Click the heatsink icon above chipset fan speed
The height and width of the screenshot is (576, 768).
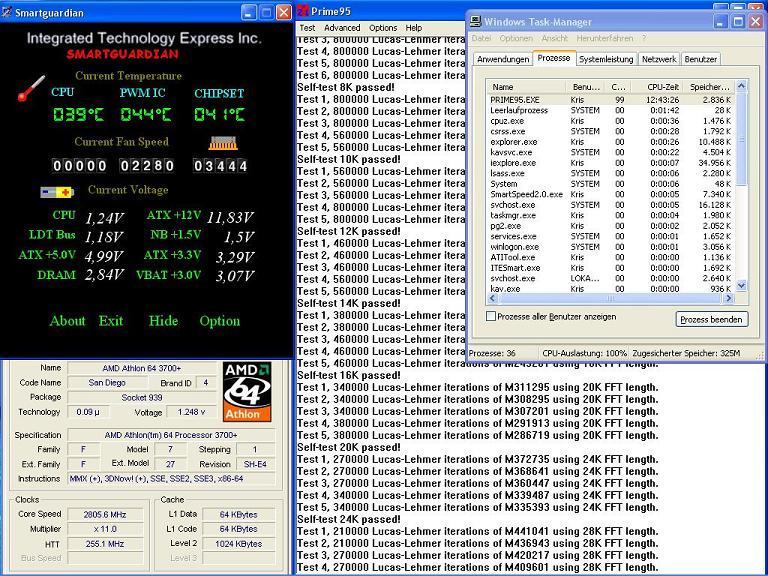pyautogui.click(x=223, y=143)
